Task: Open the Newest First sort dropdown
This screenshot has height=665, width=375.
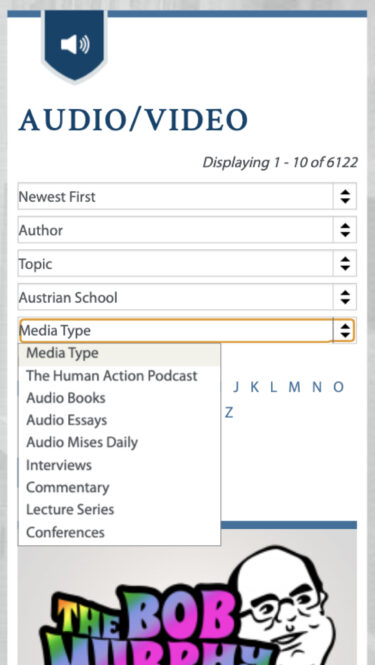Action: point(187,196)
